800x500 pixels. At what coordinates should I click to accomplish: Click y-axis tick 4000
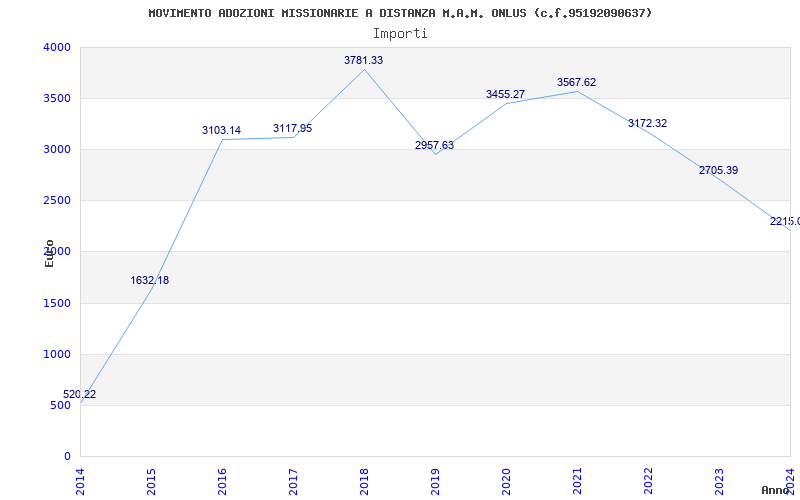coord(57,47)
